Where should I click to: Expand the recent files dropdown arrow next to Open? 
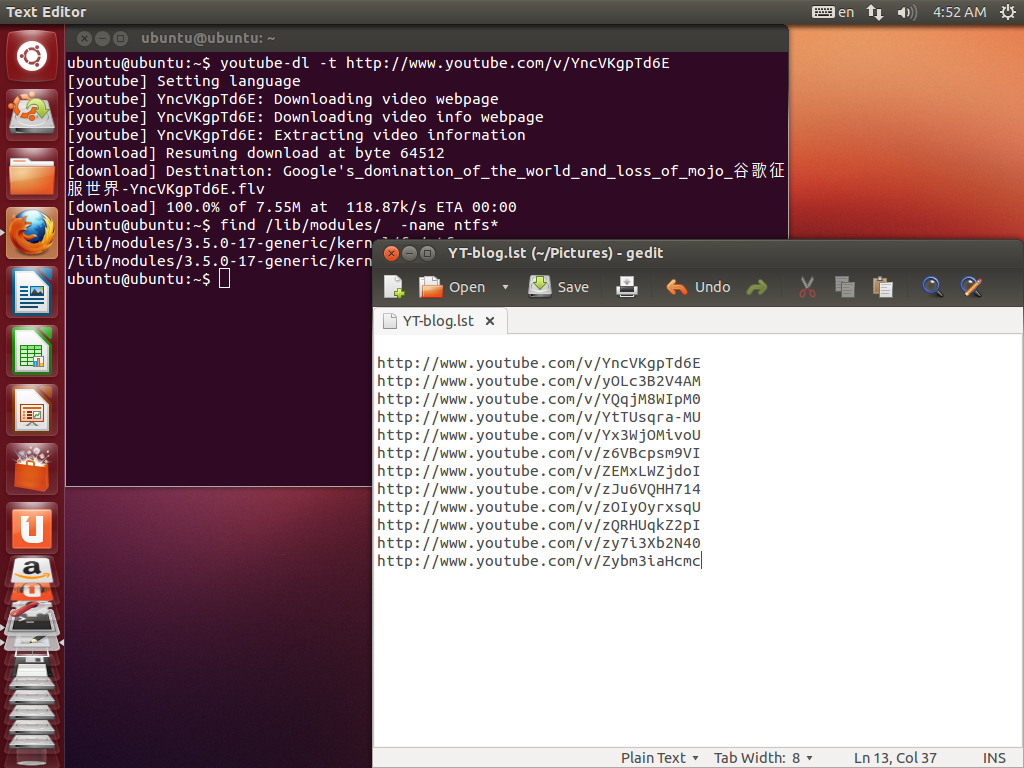(505, 287)
